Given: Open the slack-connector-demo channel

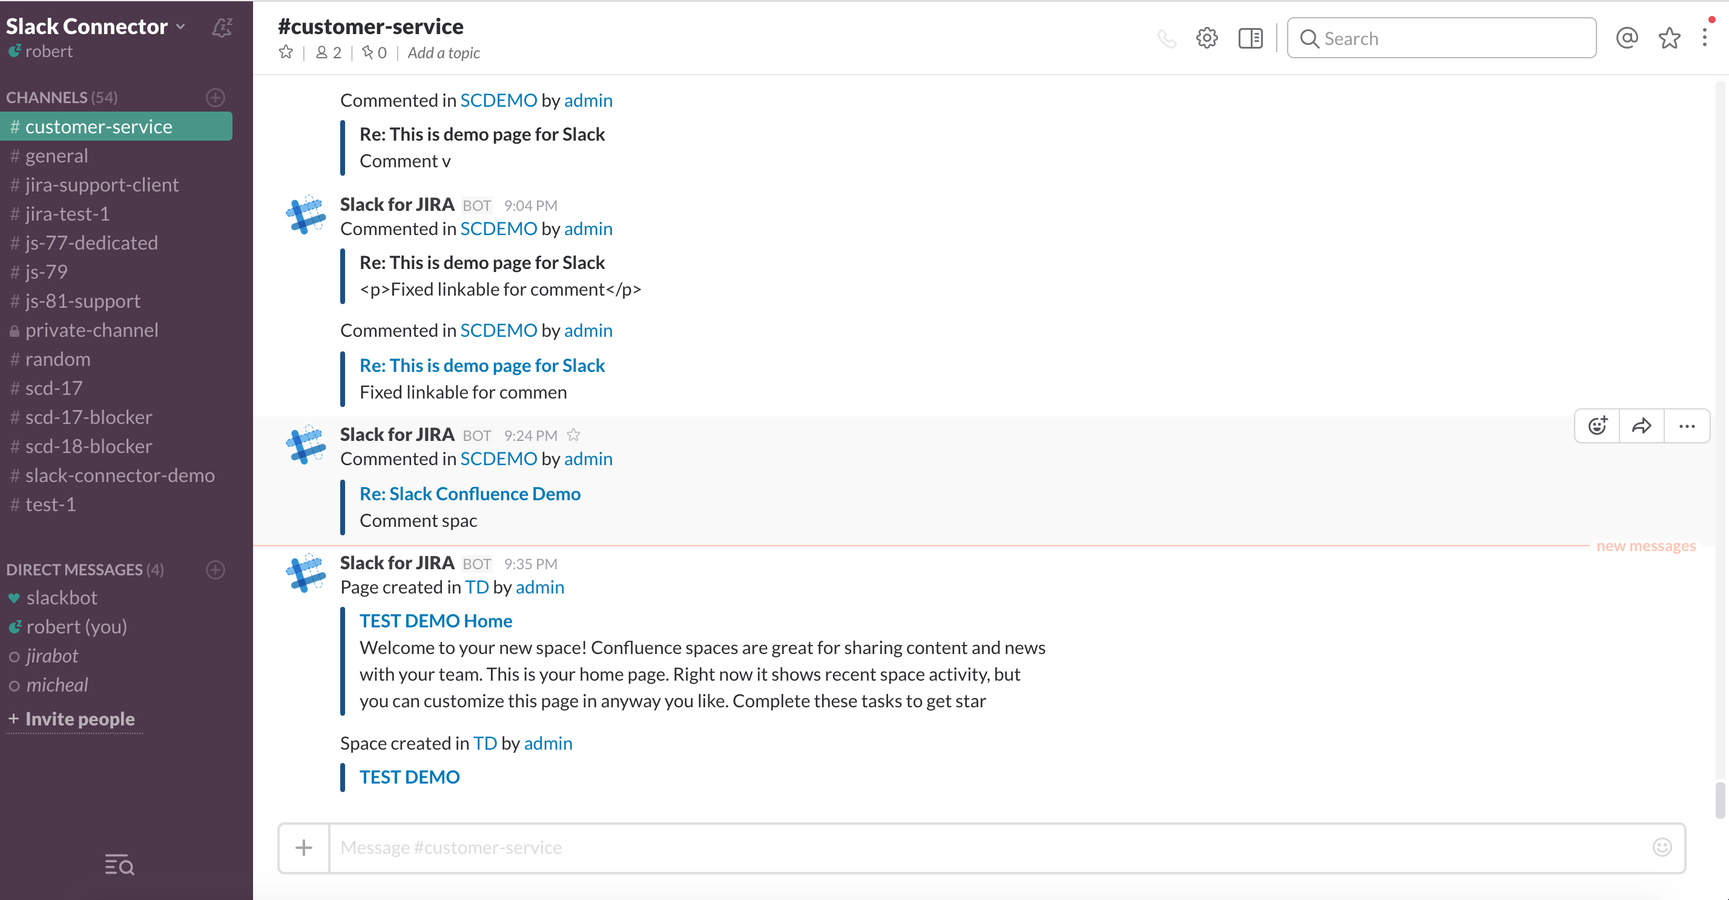Looking at the screenshot, I should click(x=116, y=475).
